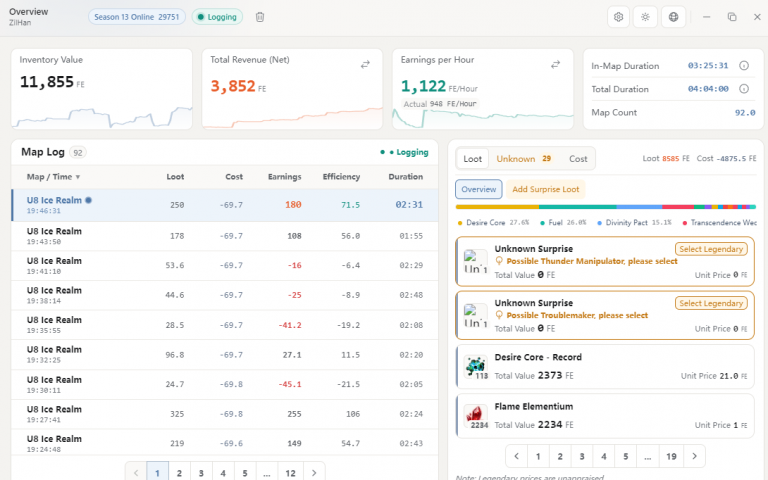Click the trash bin icon beside Logging
The image size is (768, 480).
260,17
